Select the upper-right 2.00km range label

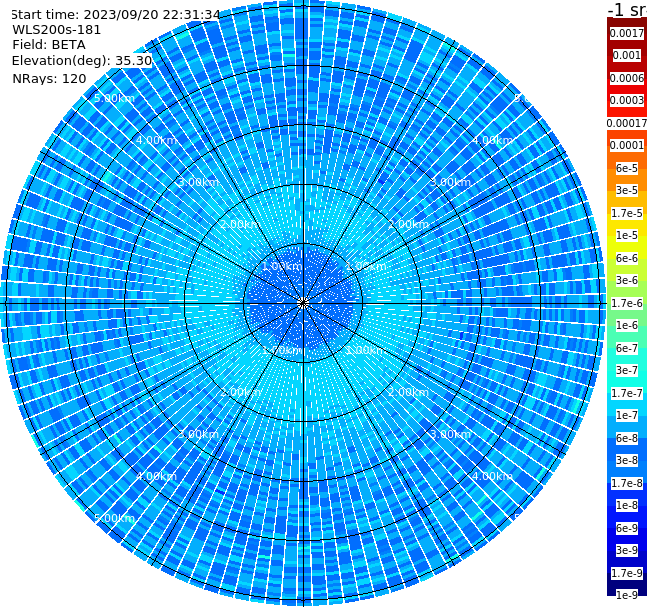[x=409, y=224]
